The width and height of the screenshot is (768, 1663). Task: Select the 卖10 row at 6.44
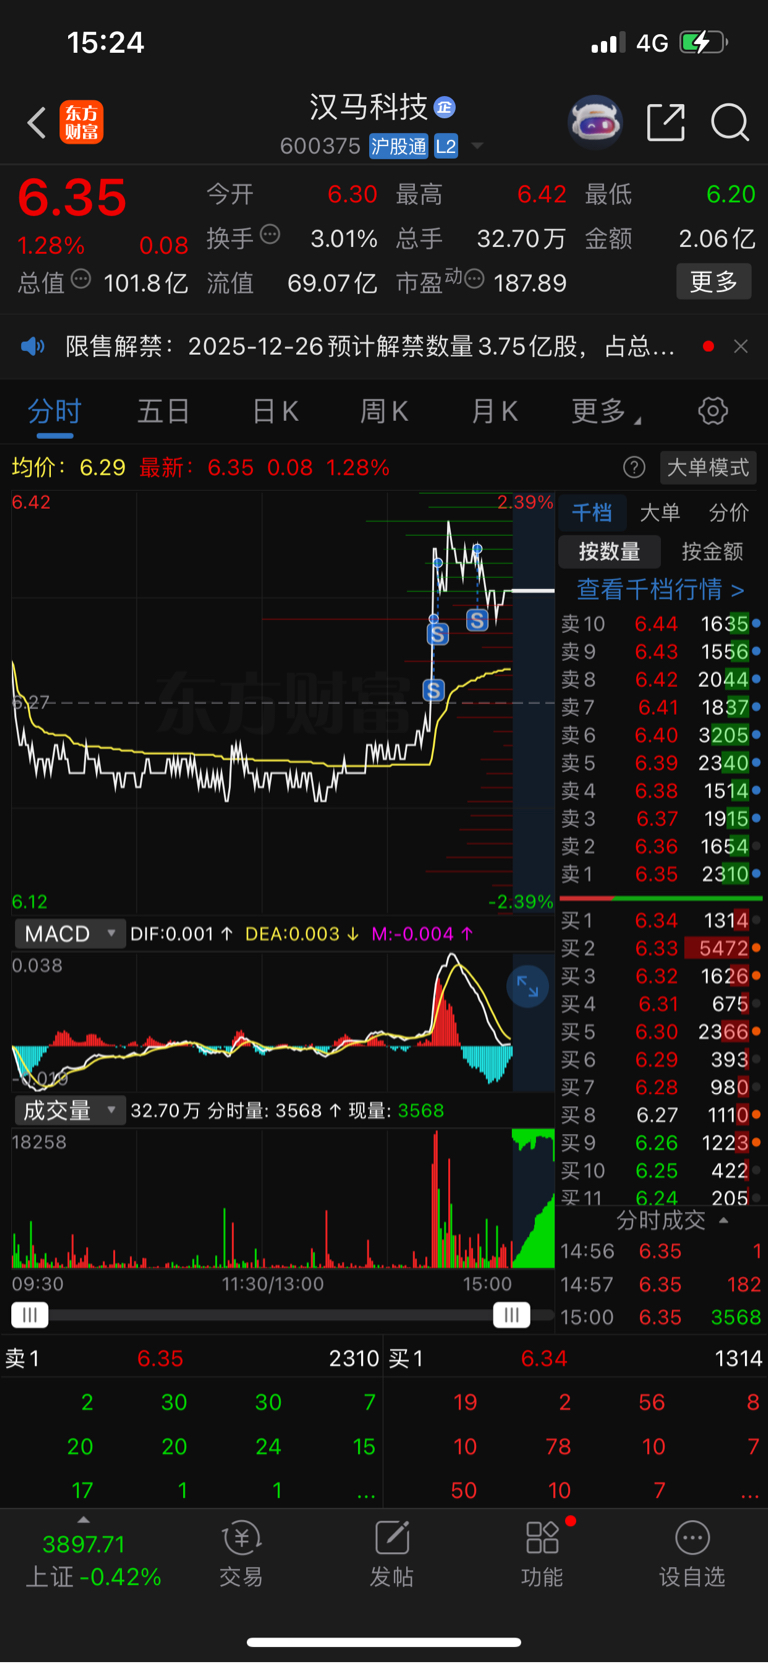click(x=660, y=624)
